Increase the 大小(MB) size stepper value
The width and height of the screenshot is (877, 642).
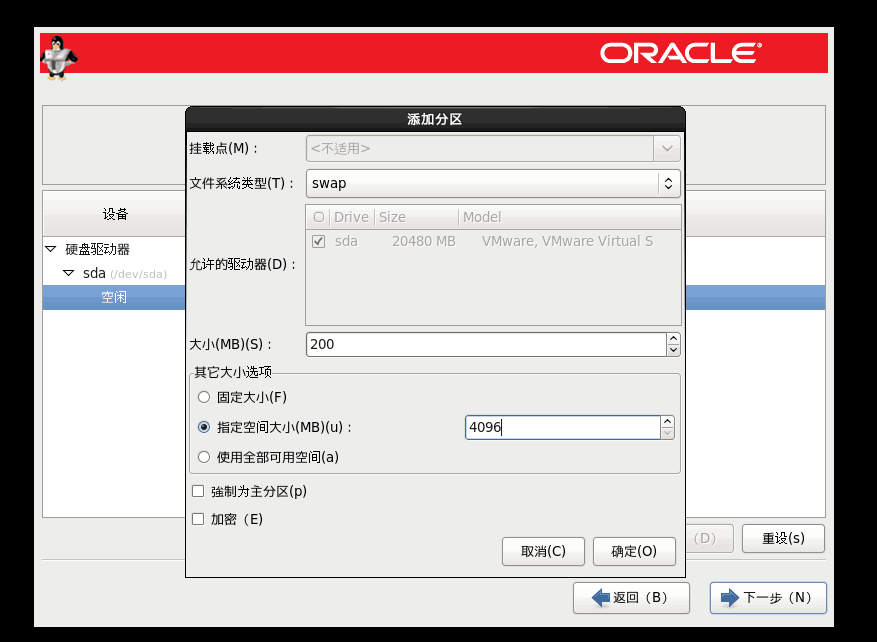(x=673, y=338)
